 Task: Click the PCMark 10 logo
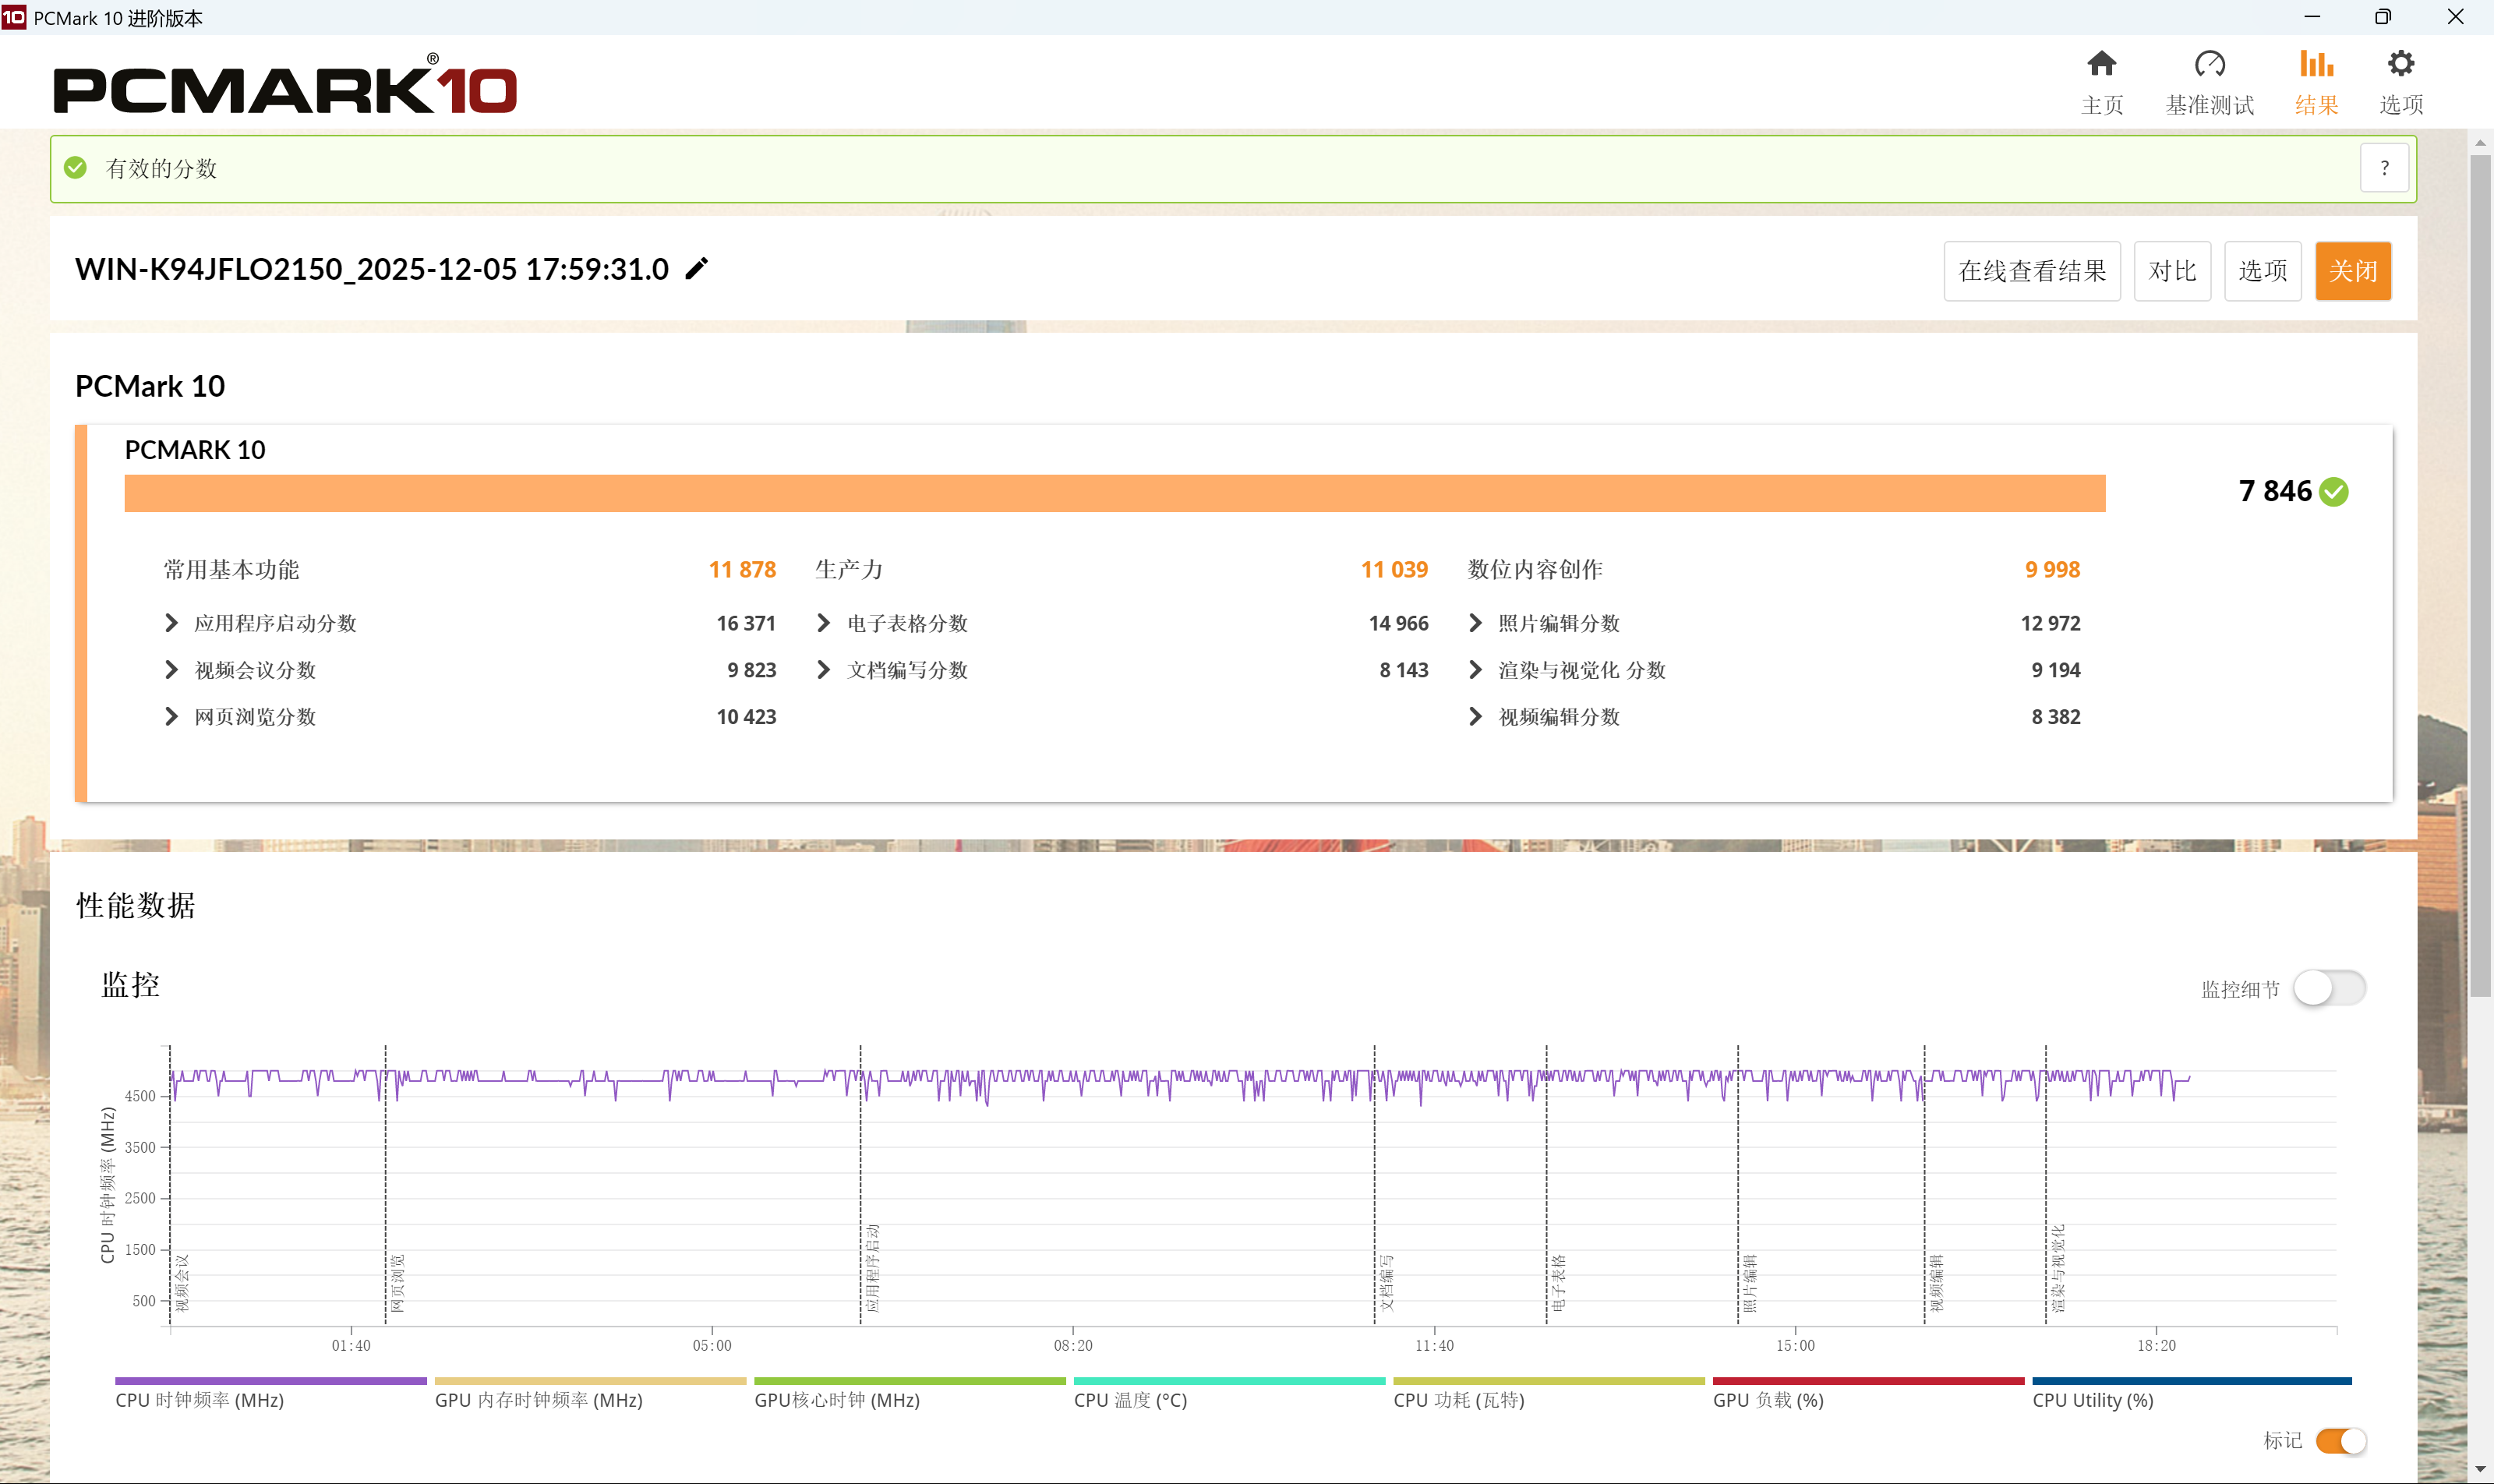(x=285, y=88)
